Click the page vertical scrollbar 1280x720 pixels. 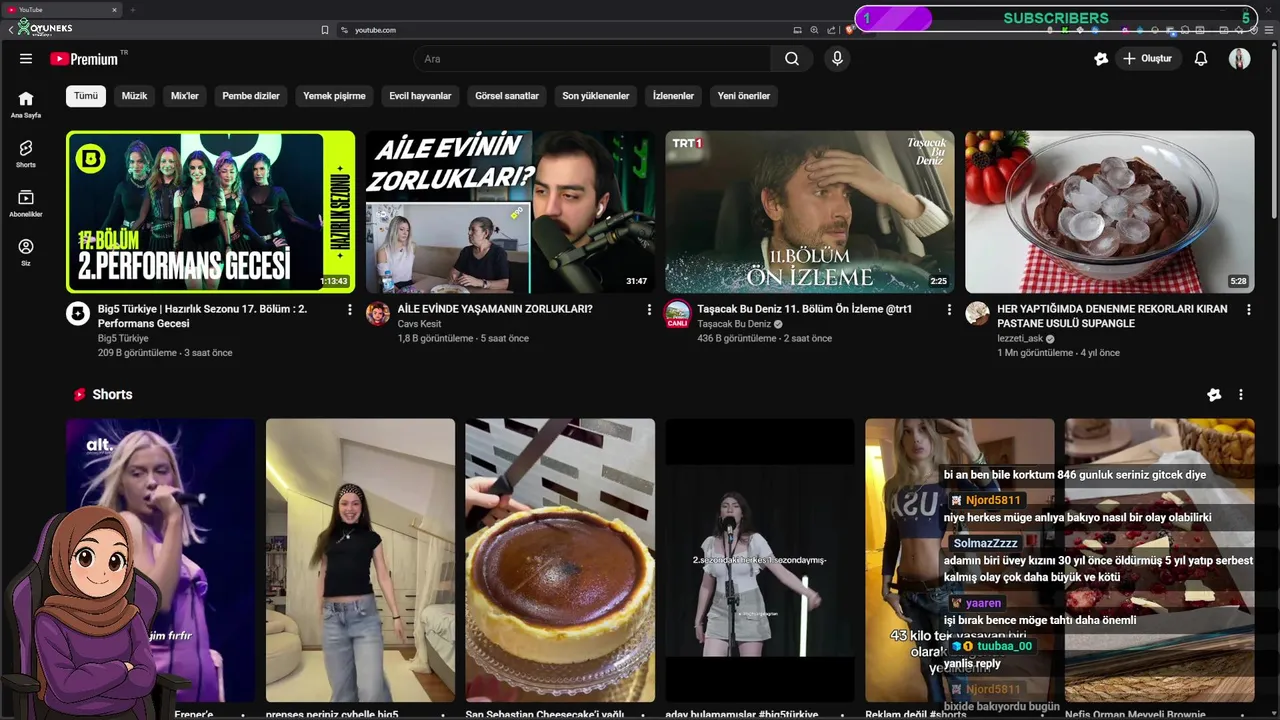click(1274, 130)
